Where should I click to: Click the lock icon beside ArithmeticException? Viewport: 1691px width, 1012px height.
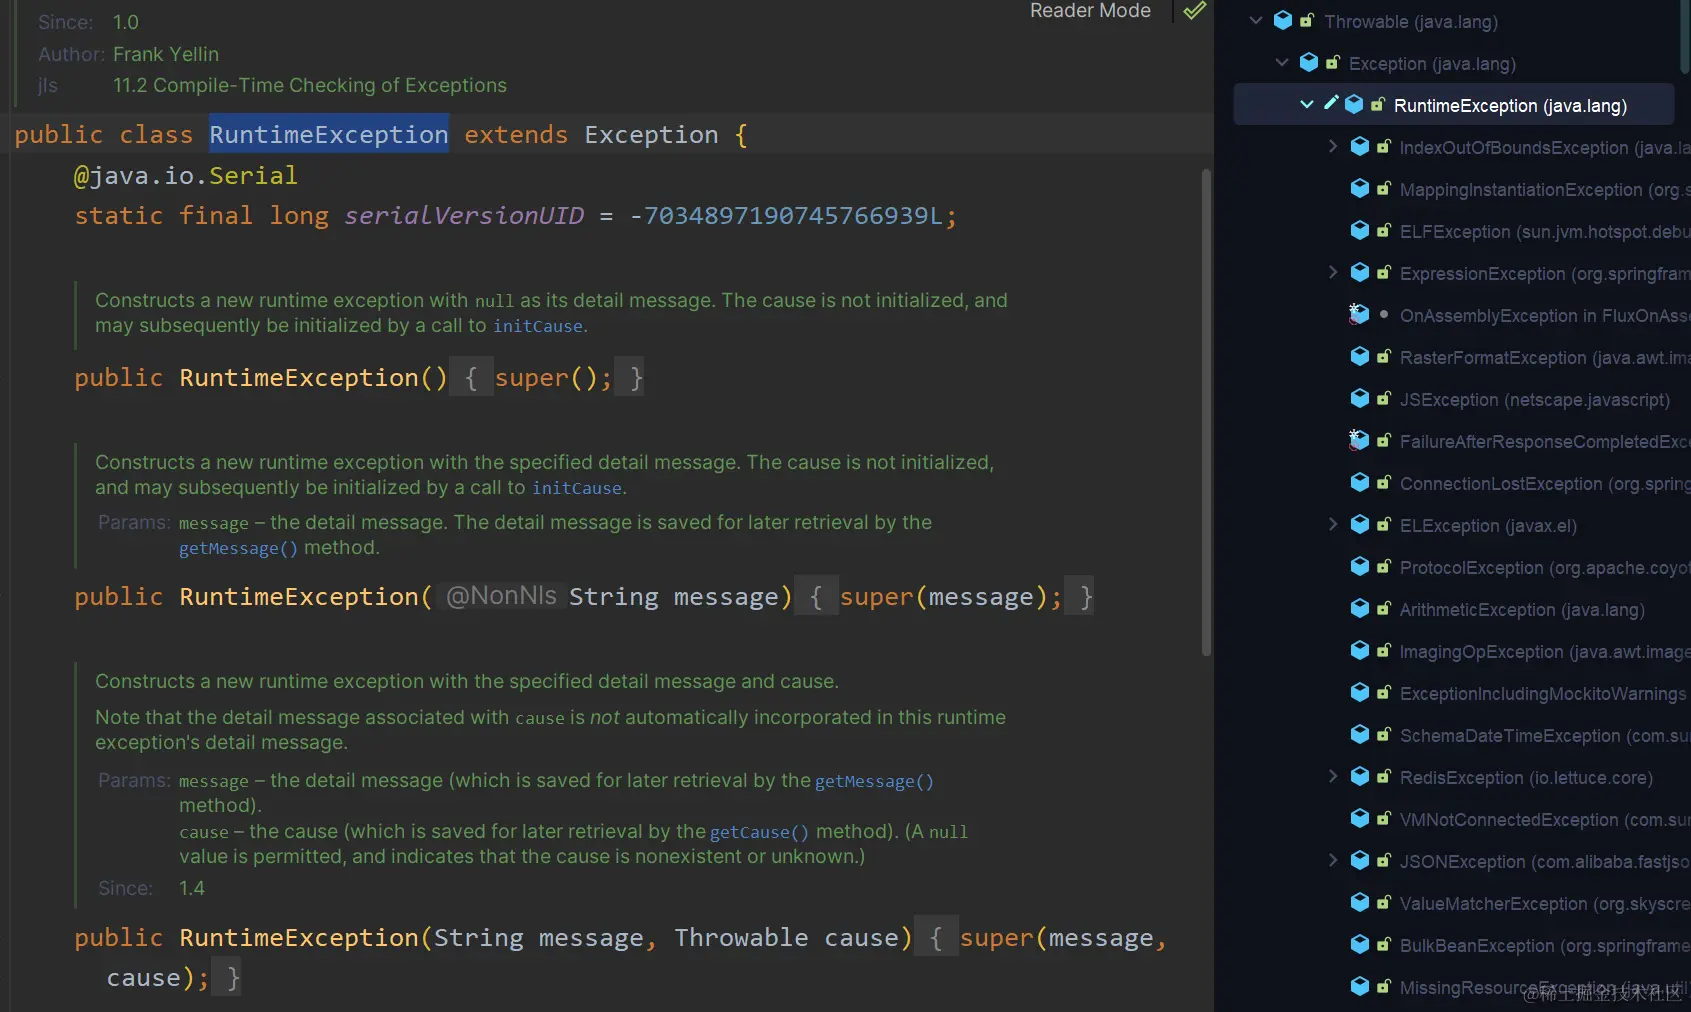tap(1384, 608)
